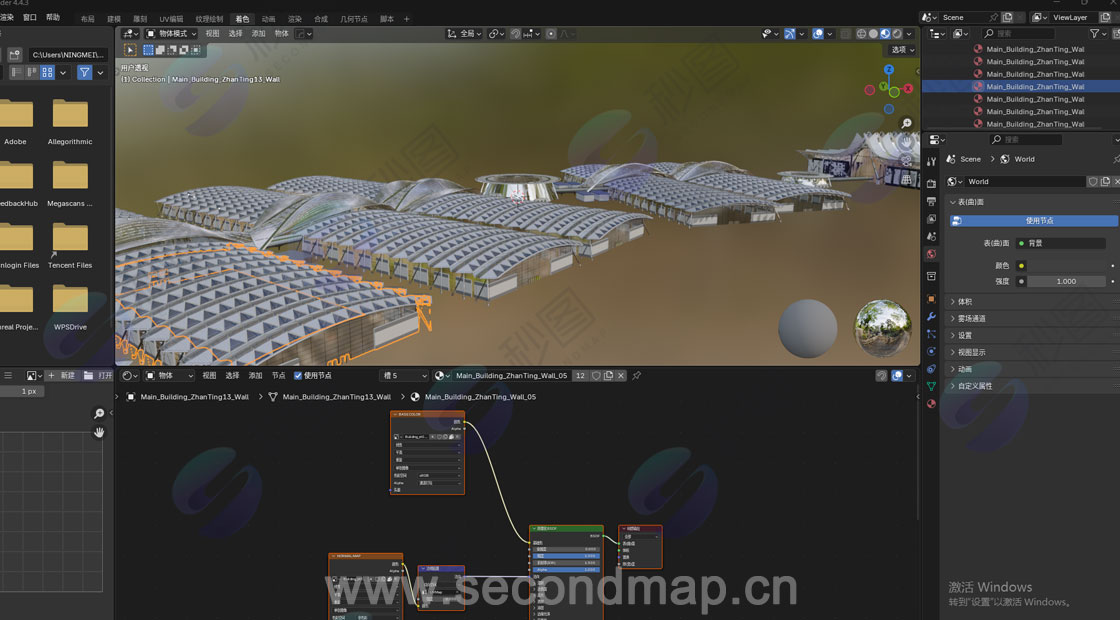Pin the Main_Building_ZhanTing_Wall_05 material in node editor
Viewport: 1120px width, 620px height.
pyautogui.click(x=636, y=376)
